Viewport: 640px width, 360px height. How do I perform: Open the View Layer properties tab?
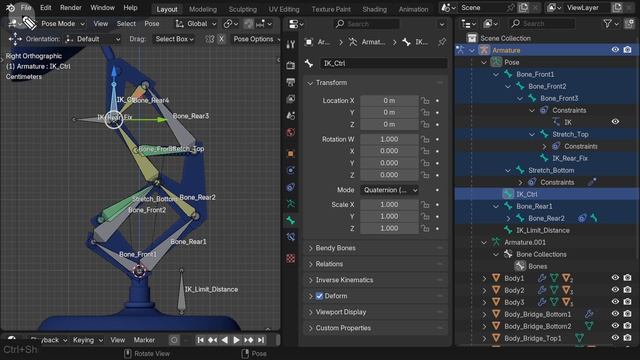click(291, 99)
